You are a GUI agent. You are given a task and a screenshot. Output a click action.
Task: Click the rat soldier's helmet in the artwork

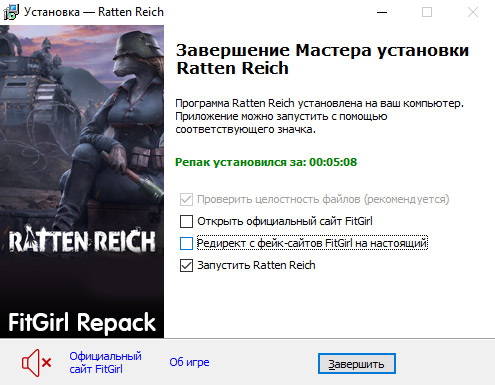tap(138, 46)
